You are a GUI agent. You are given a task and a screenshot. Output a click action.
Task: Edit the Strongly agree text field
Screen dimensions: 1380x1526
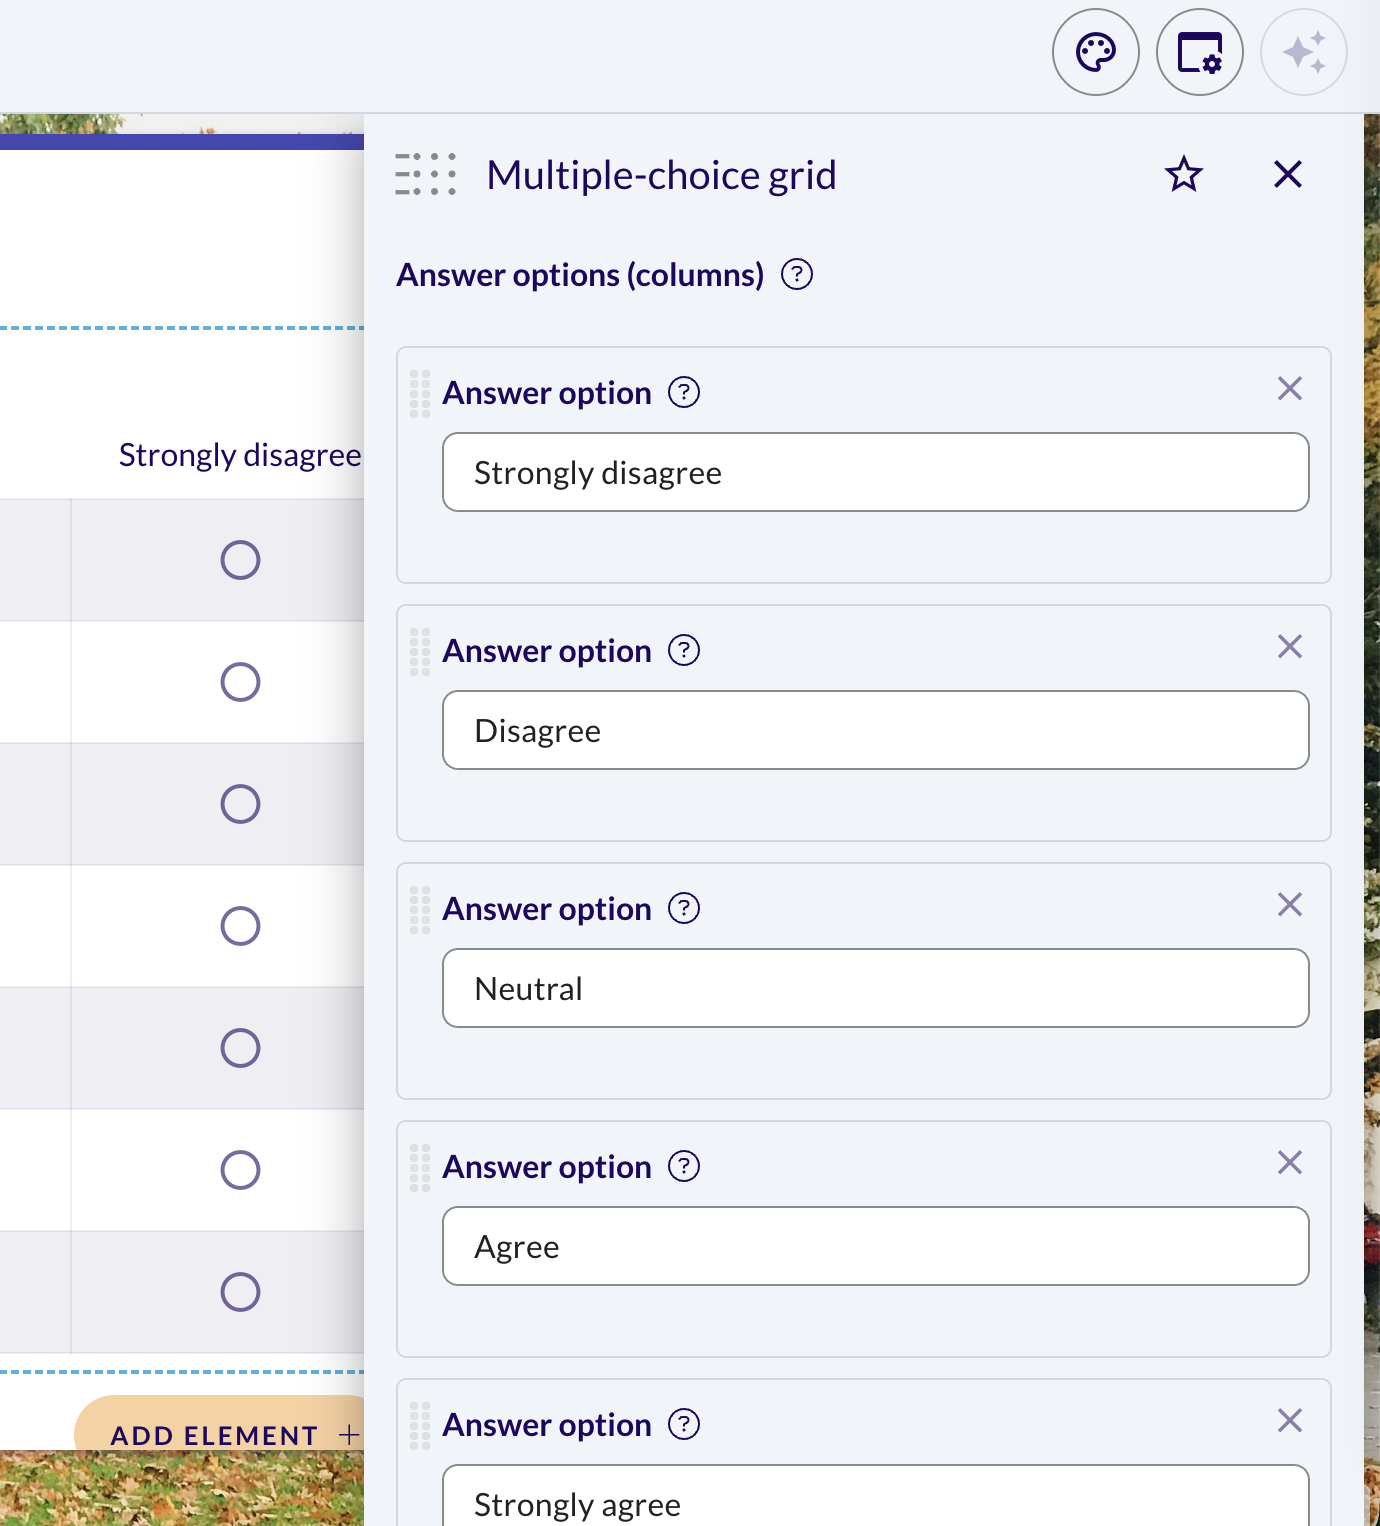coord(876,1496)
